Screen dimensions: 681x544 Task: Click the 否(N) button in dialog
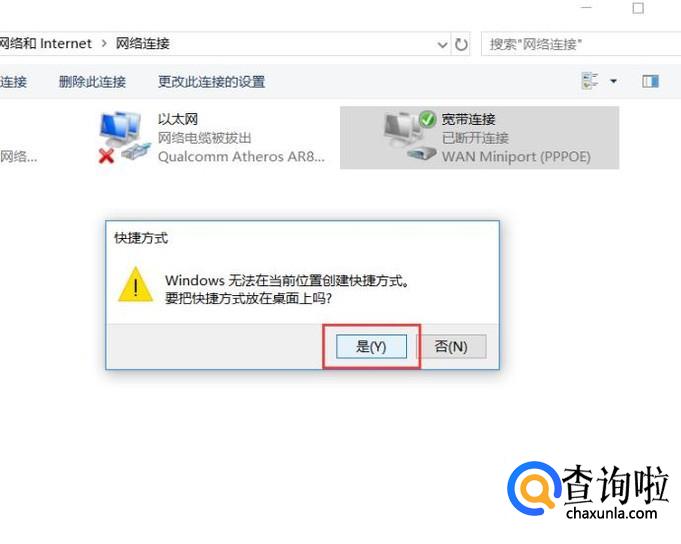pyautogui.click(x=451, y=346)
